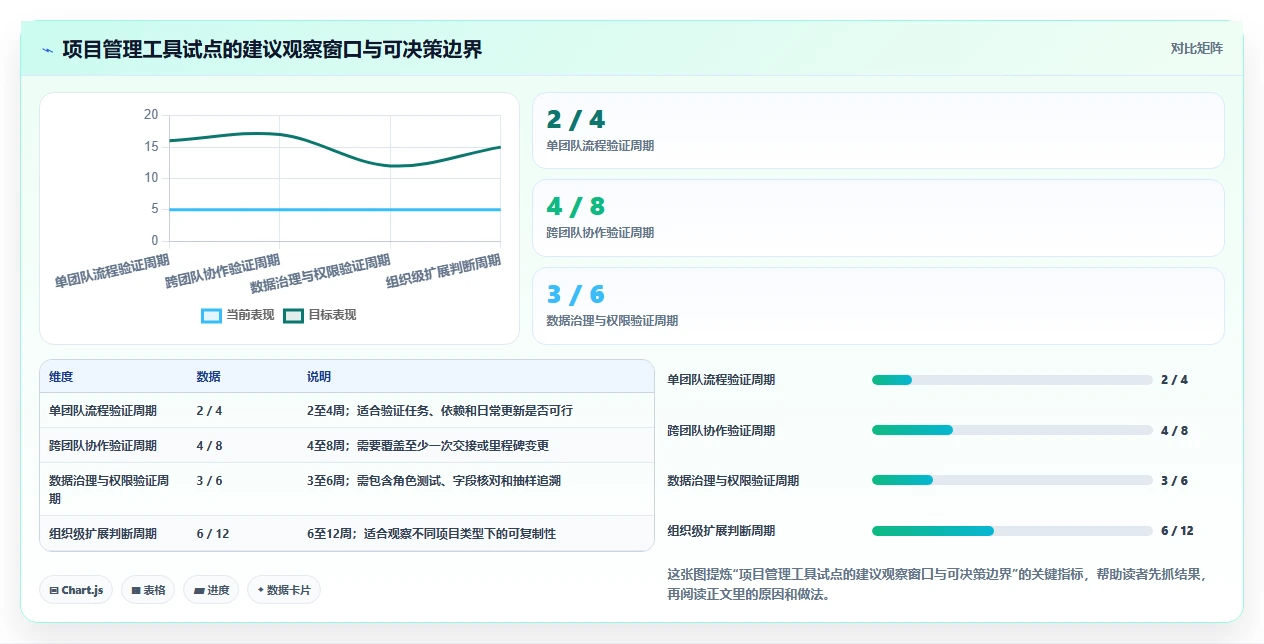Click the 6 / 12 value beside the progress bar
Image resolution: width=1264 pixels, height=644 pixels.
click(x=1177, y=531)
